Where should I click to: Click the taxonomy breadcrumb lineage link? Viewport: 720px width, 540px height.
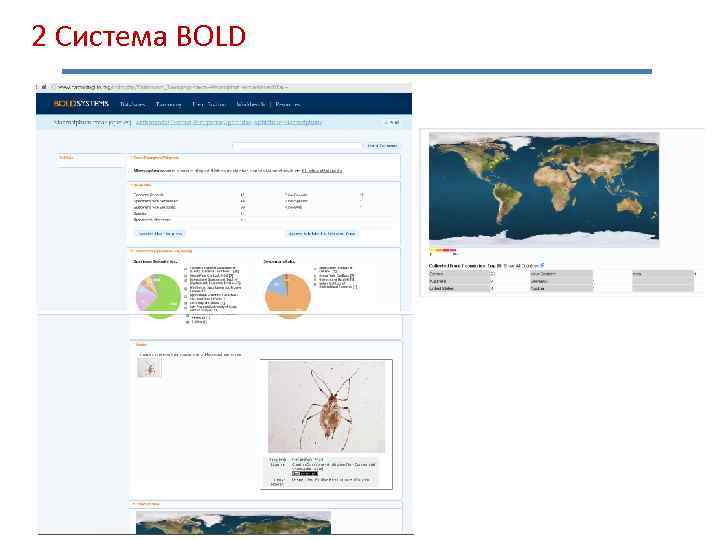(x=229, y=123)
